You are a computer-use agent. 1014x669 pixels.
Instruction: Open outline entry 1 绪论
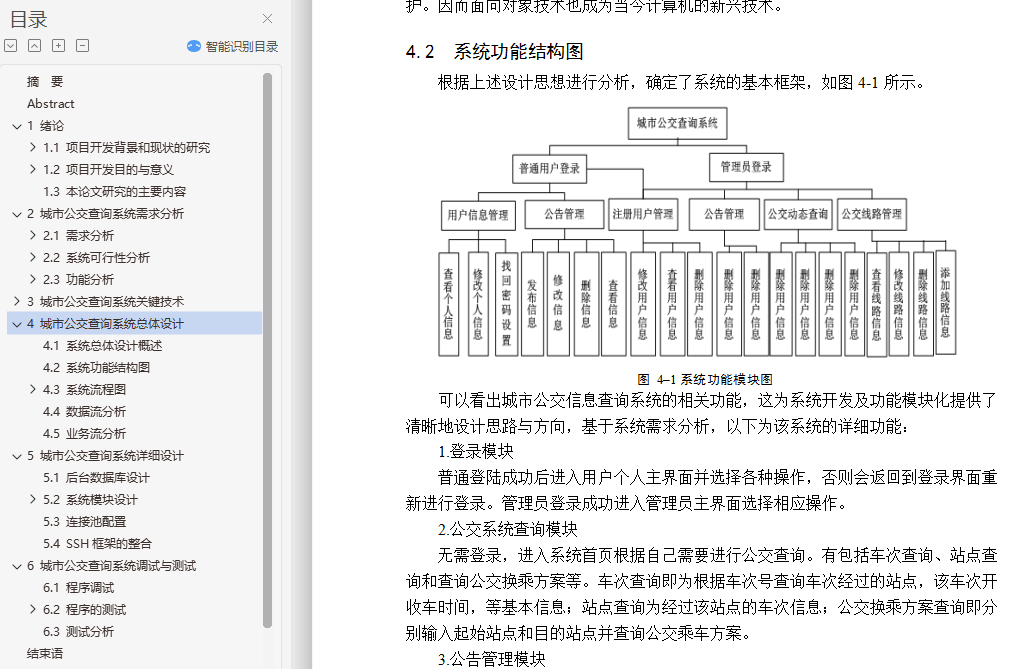click(45, 125)
